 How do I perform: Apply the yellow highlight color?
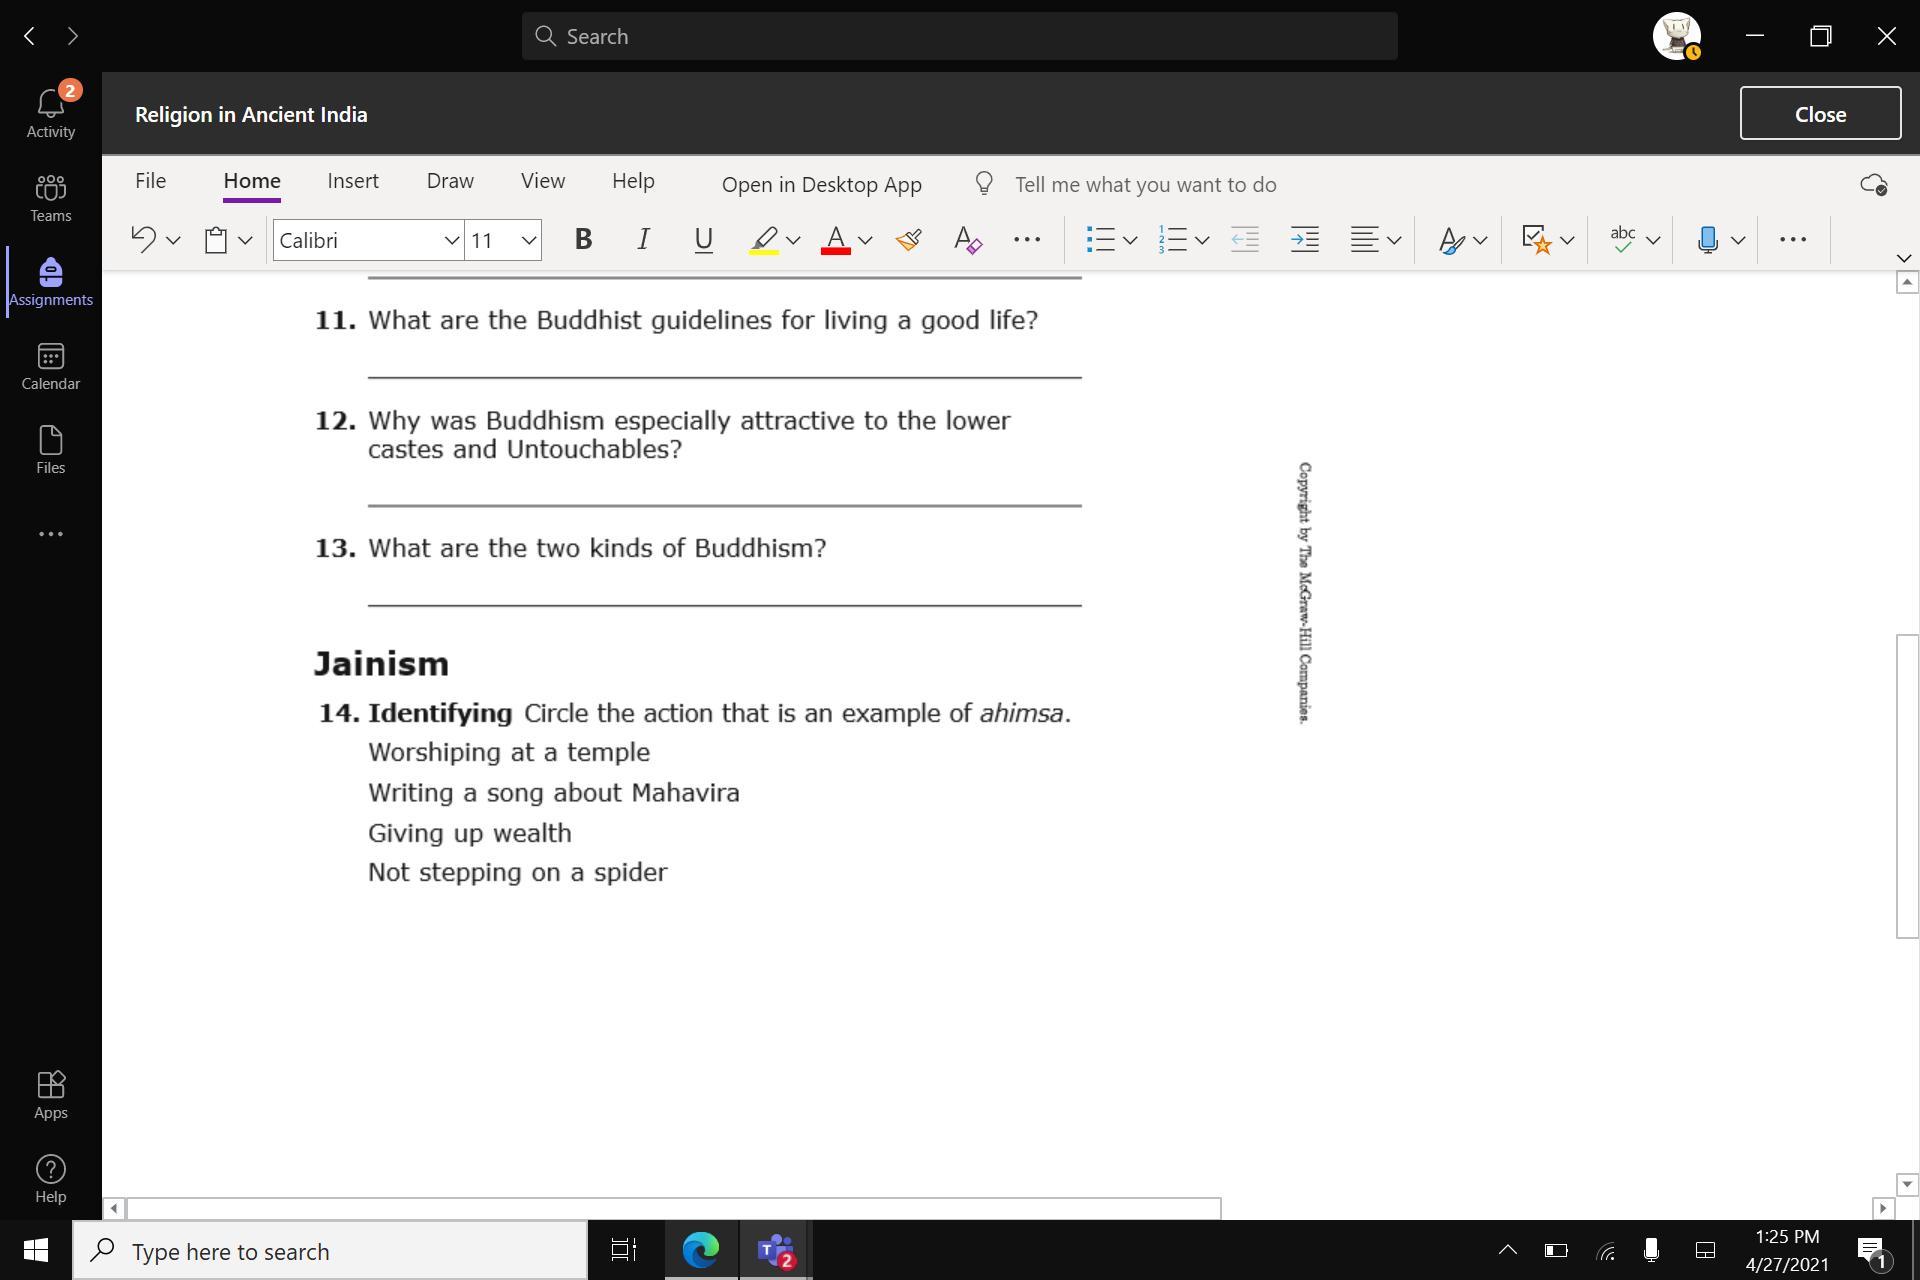(764, 240)
